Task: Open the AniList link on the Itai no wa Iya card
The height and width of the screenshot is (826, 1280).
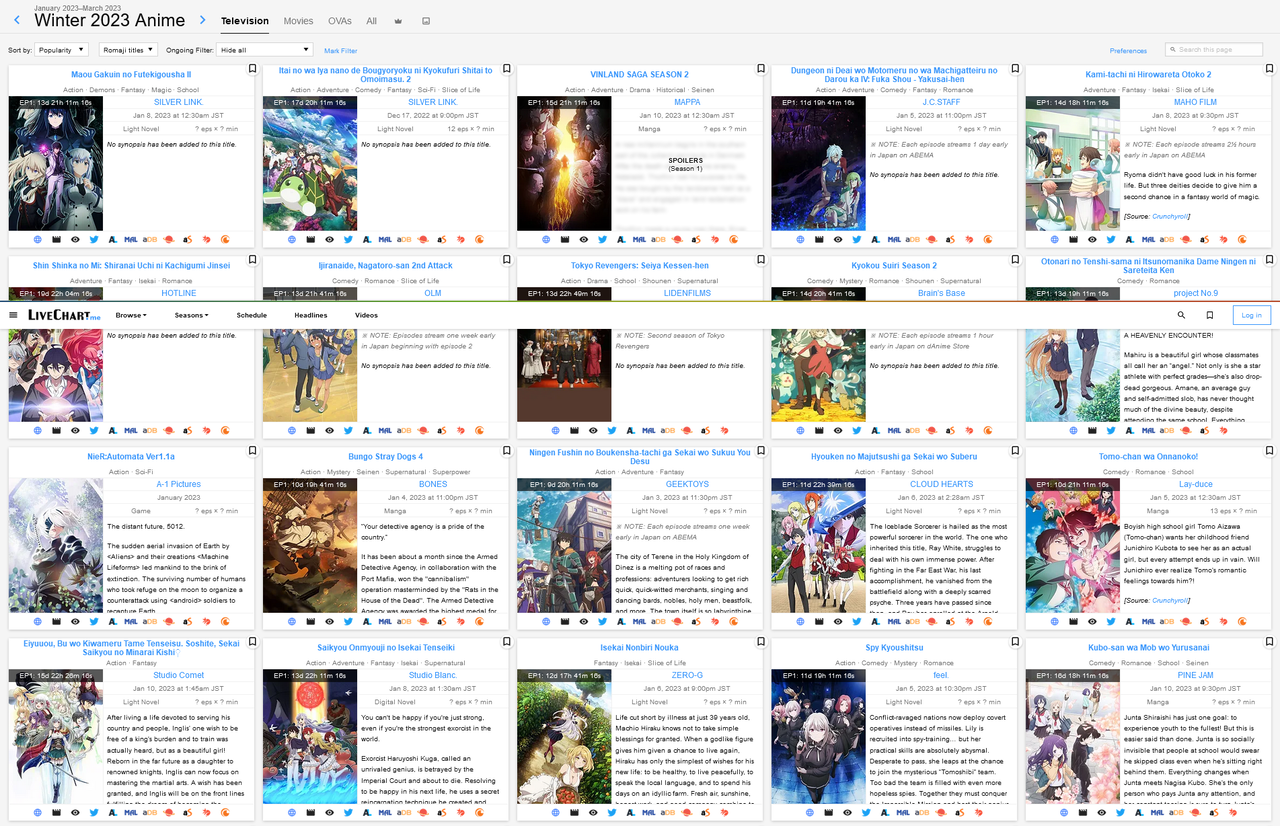Action: 367,239
